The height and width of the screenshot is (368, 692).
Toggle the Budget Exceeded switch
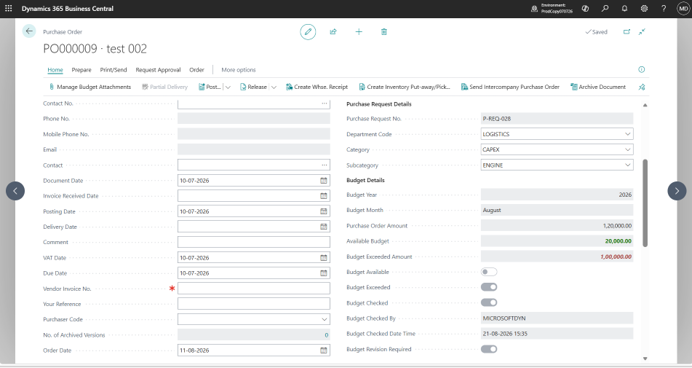pos(489,287)
